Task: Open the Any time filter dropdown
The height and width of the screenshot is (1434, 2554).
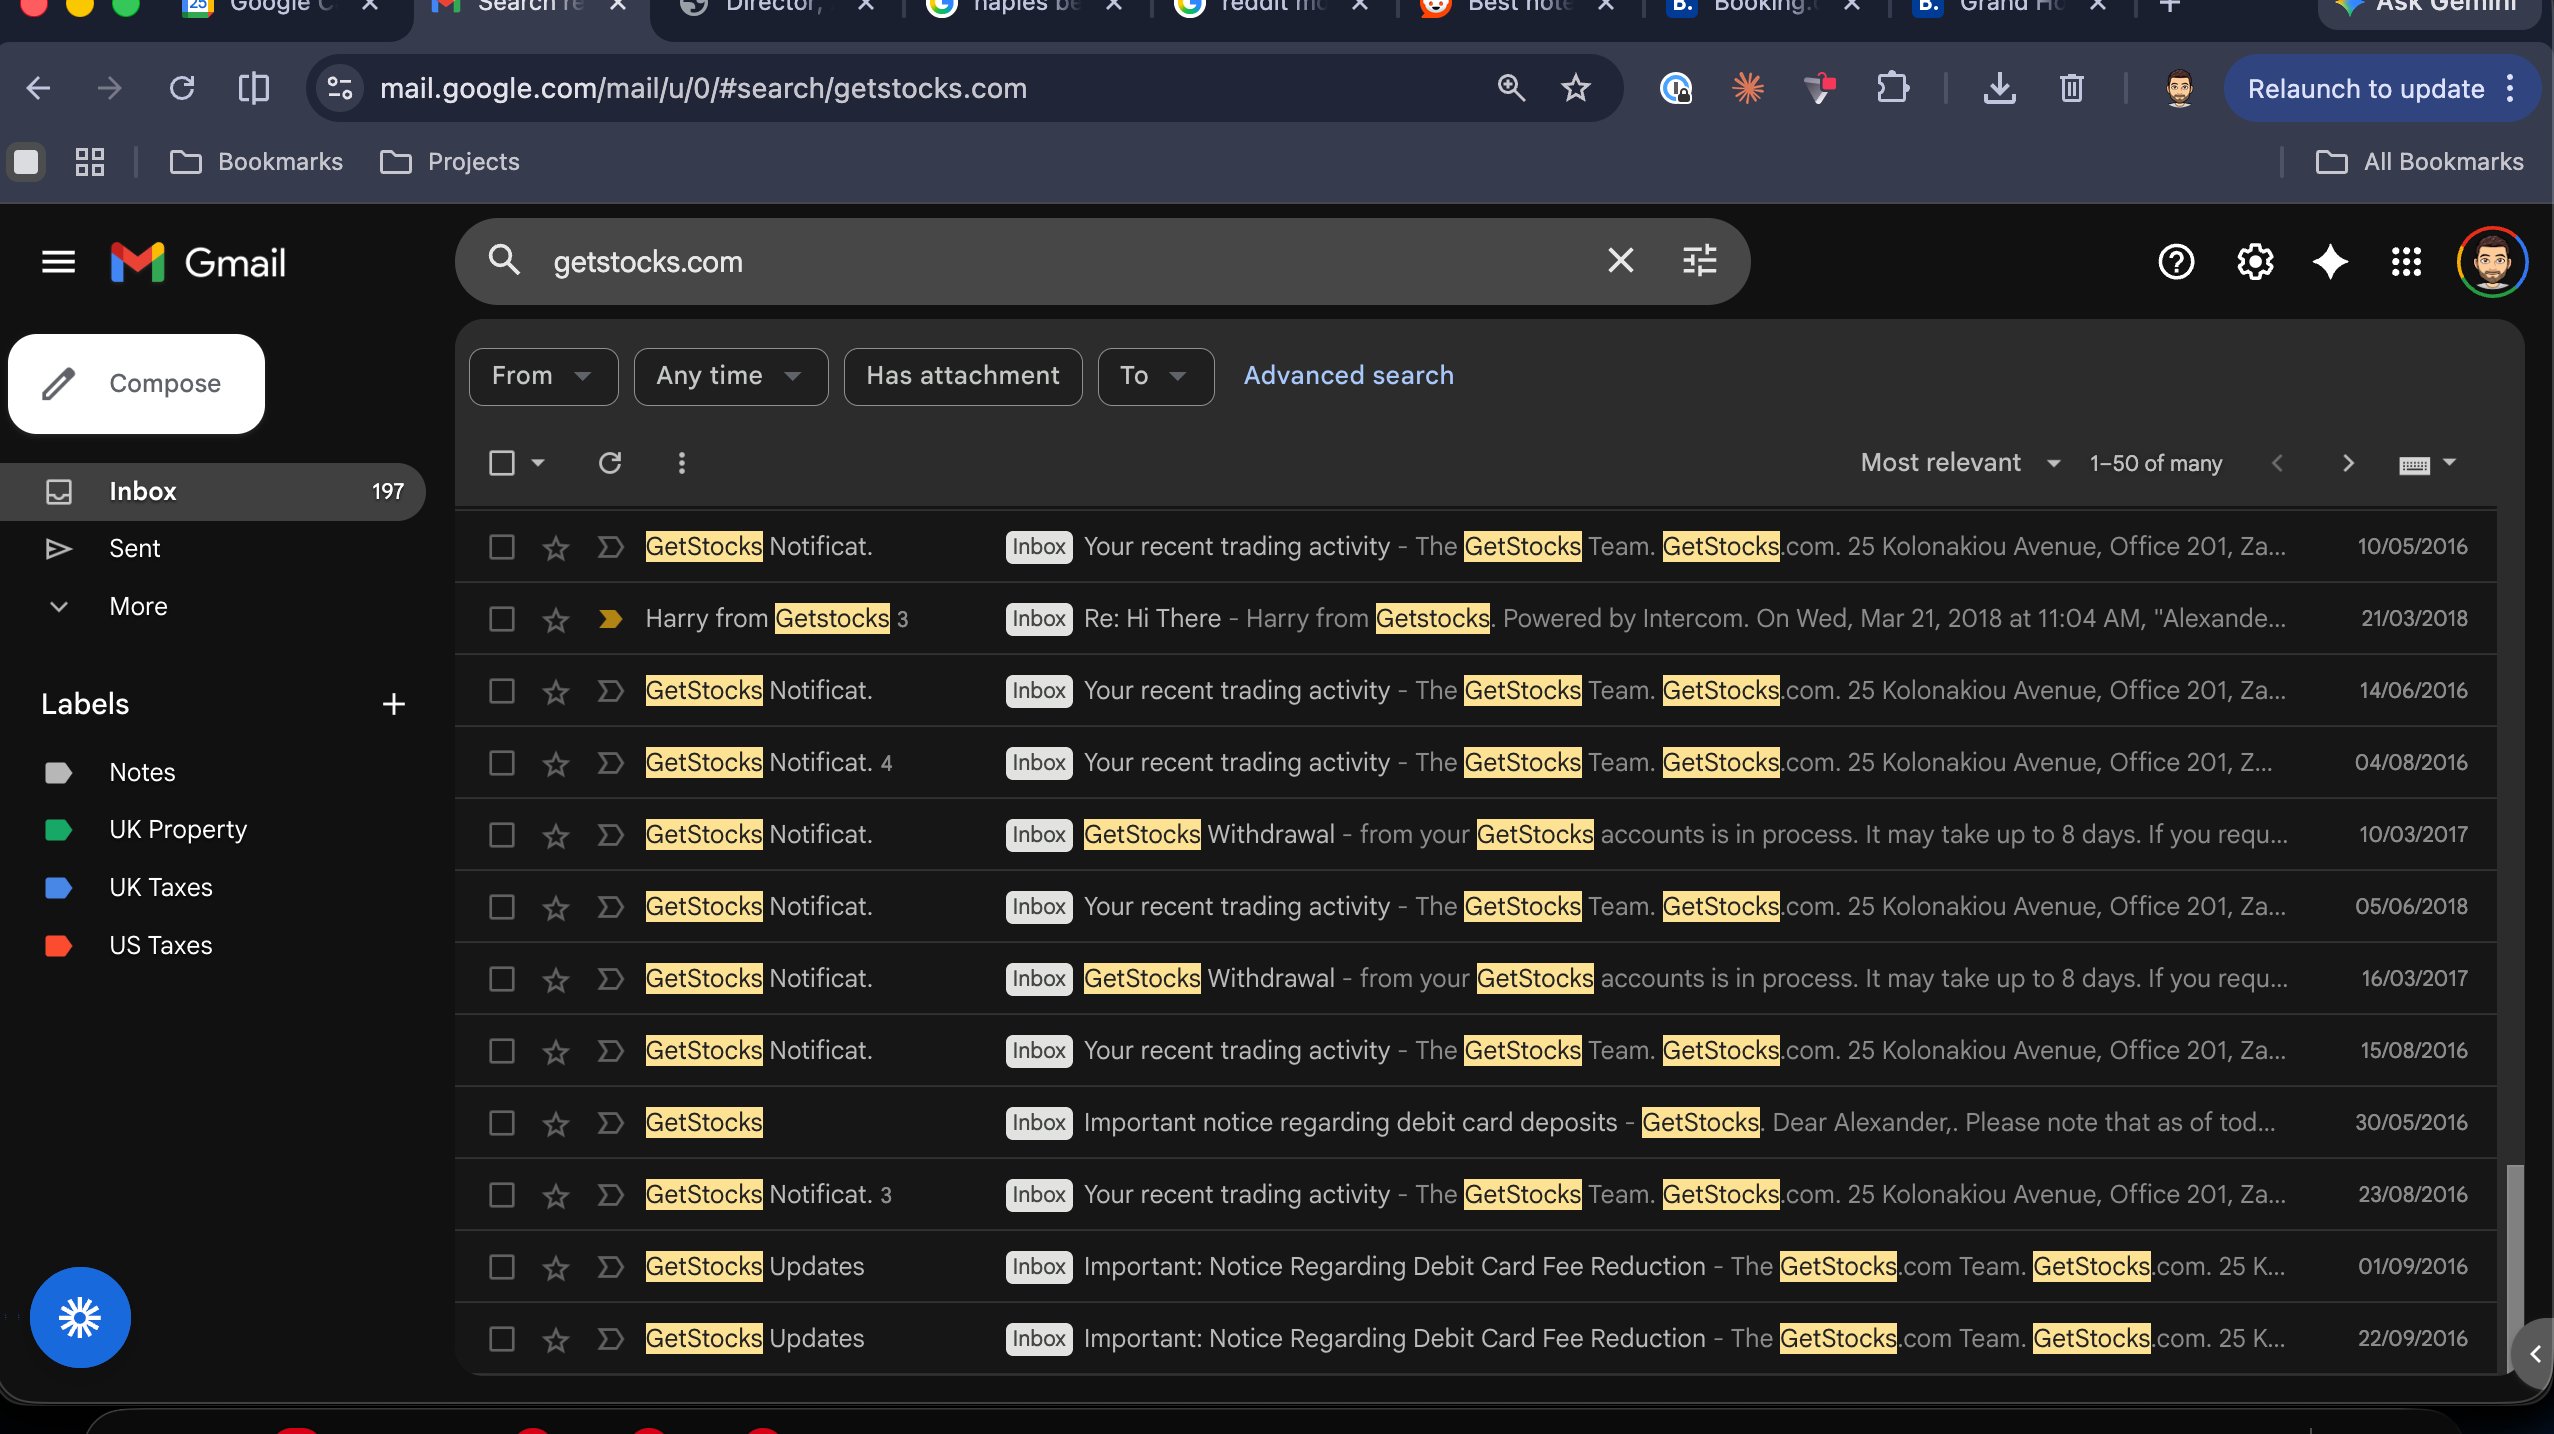Action: pyautogui.click(x=729, y=376)
